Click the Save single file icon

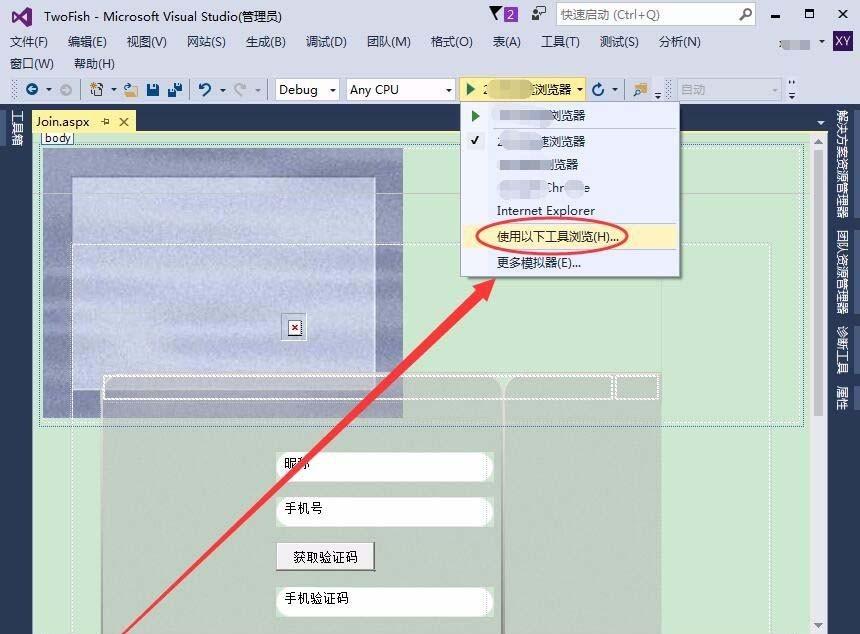pos(152,89)
